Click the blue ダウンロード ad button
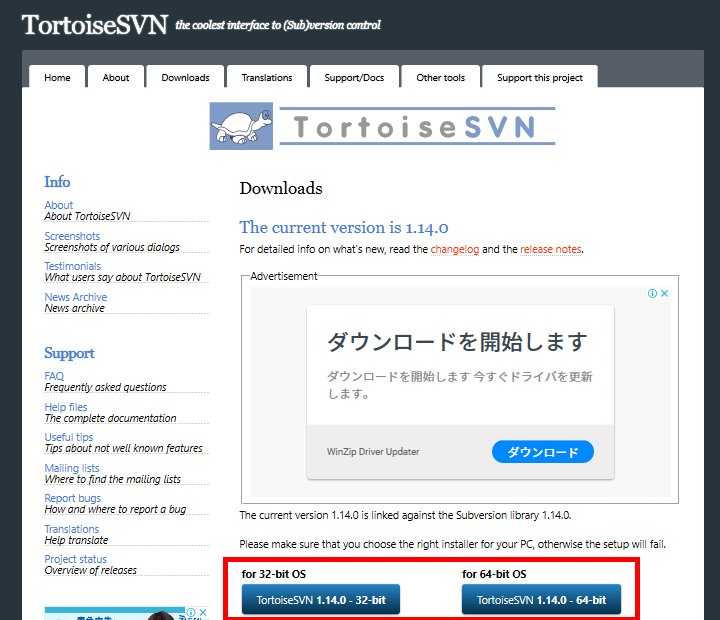The height and width of the screenshot is (620, 720). (x=543, y=452)
